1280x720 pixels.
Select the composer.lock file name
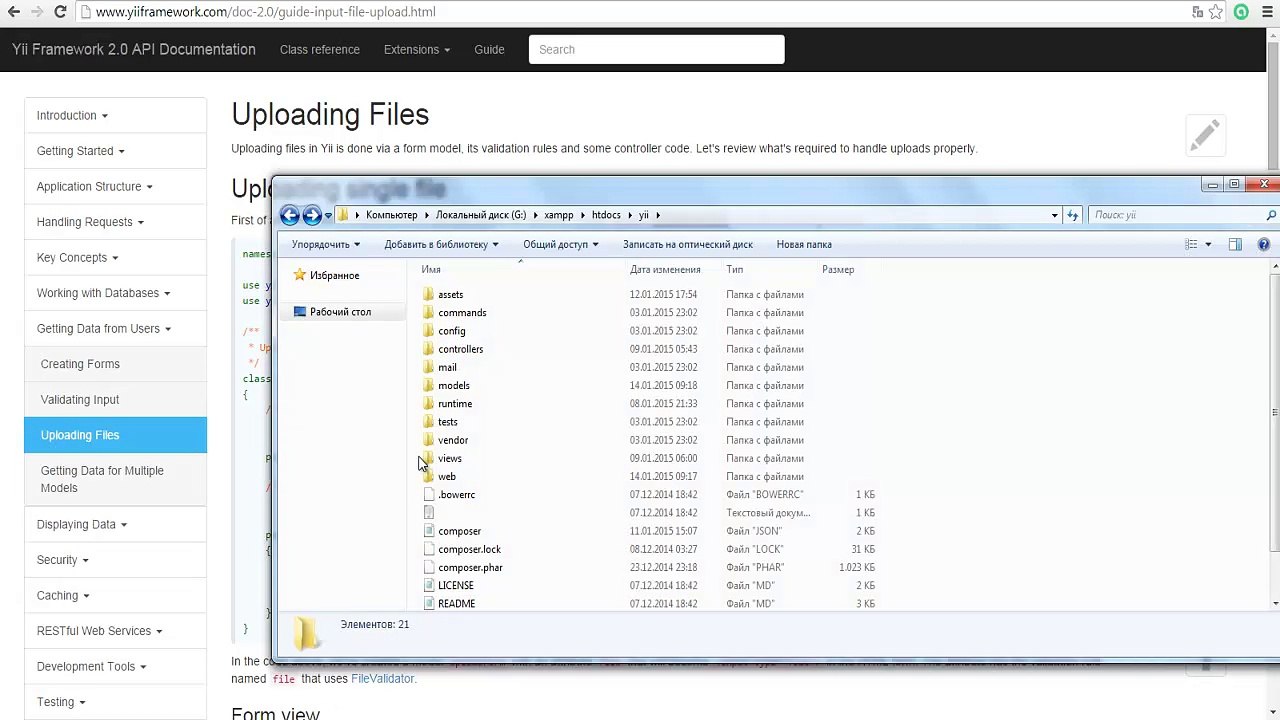pyautogui.click(x=469, y=549)
